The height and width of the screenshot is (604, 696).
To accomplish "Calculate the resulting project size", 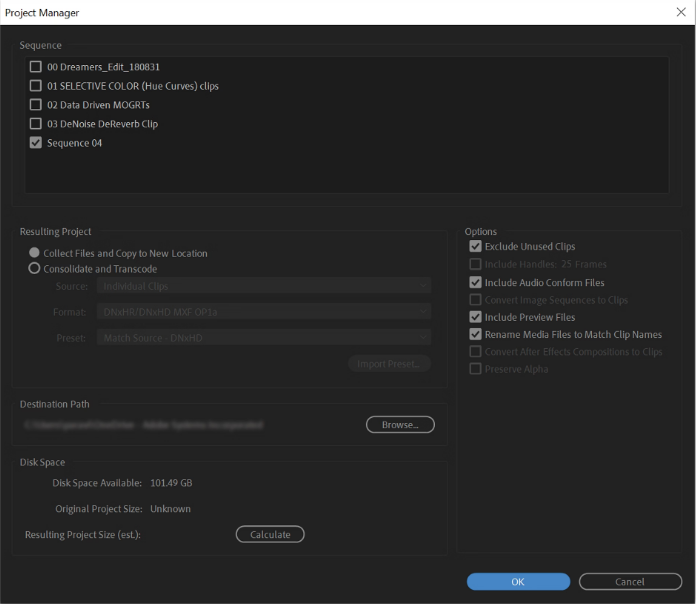I will click(270, 535).
